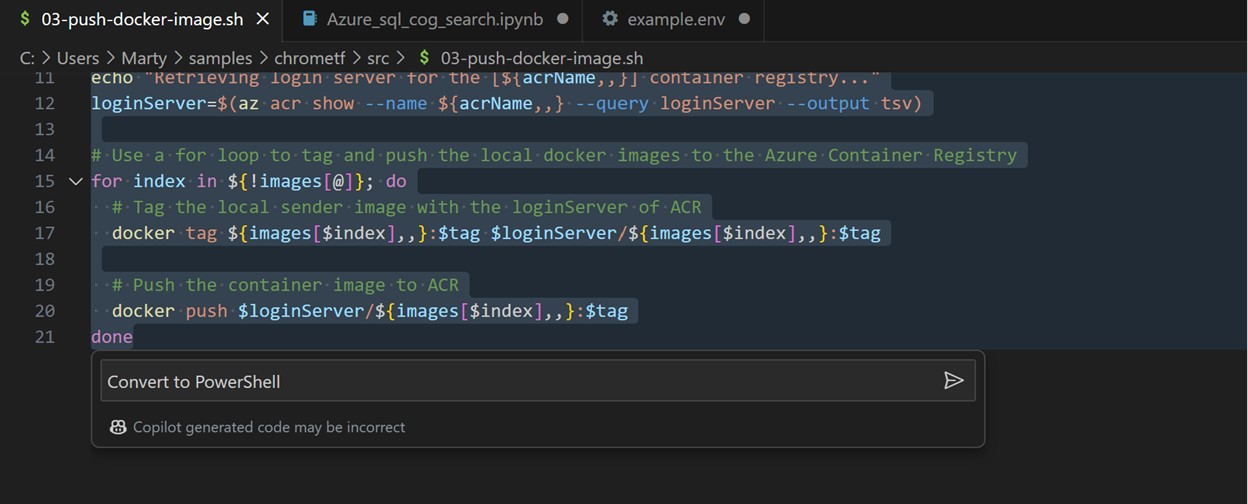This screenshot has width=1248, height=504.
Task: Close the 03-push-docker-image.sh tab
Action: pyautogui.click(x=263, y=19)
